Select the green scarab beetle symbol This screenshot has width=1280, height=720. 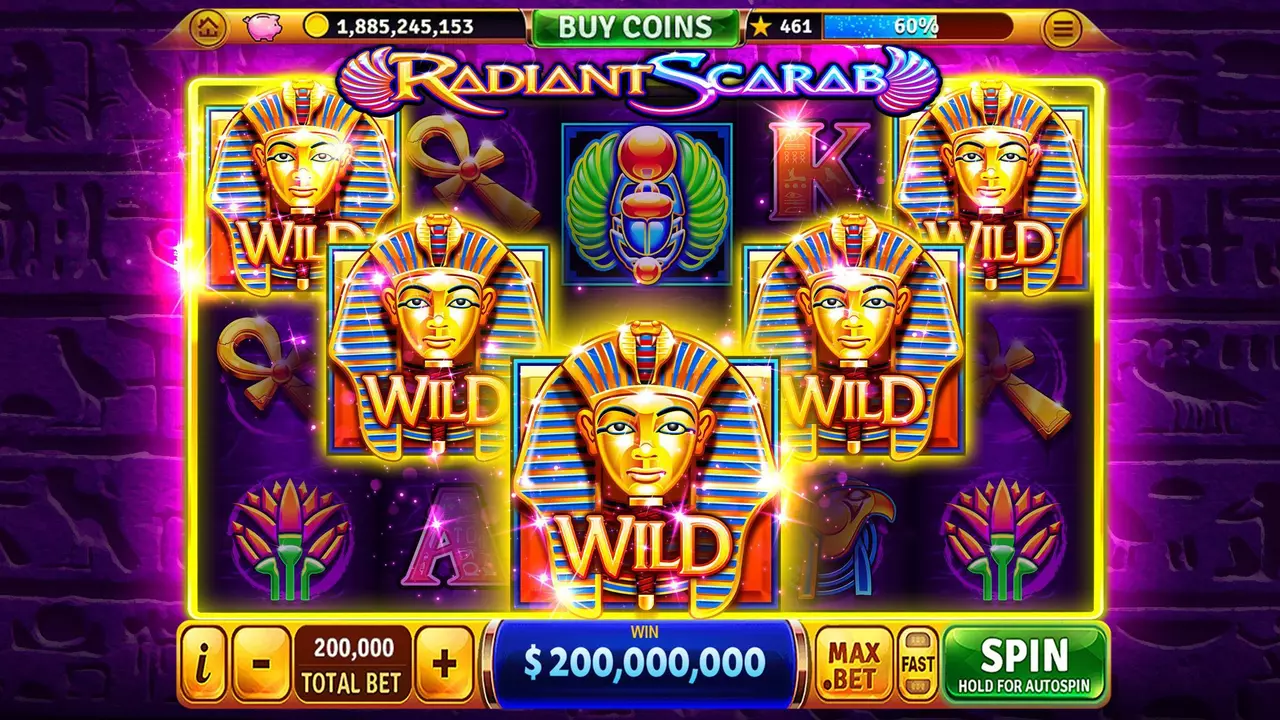click(x=647, y=204)
